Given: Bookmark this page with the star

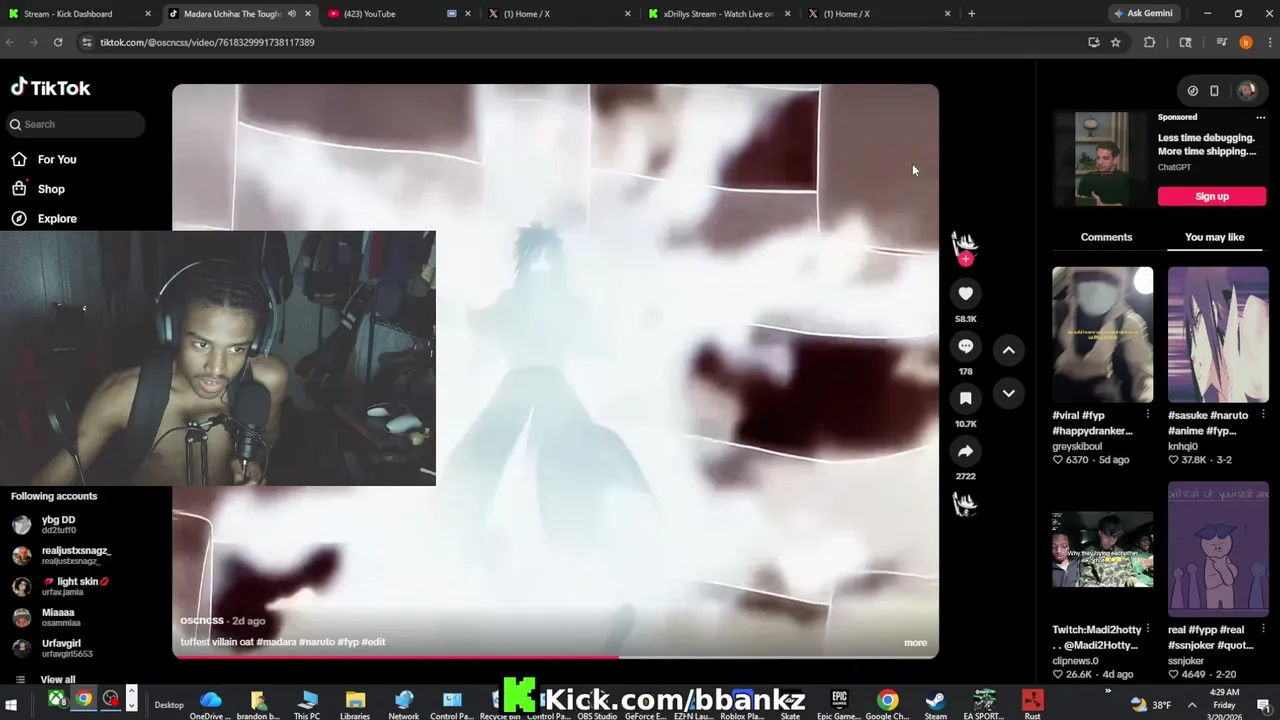Looking at the screenshot, I should tap(1116, 42).
